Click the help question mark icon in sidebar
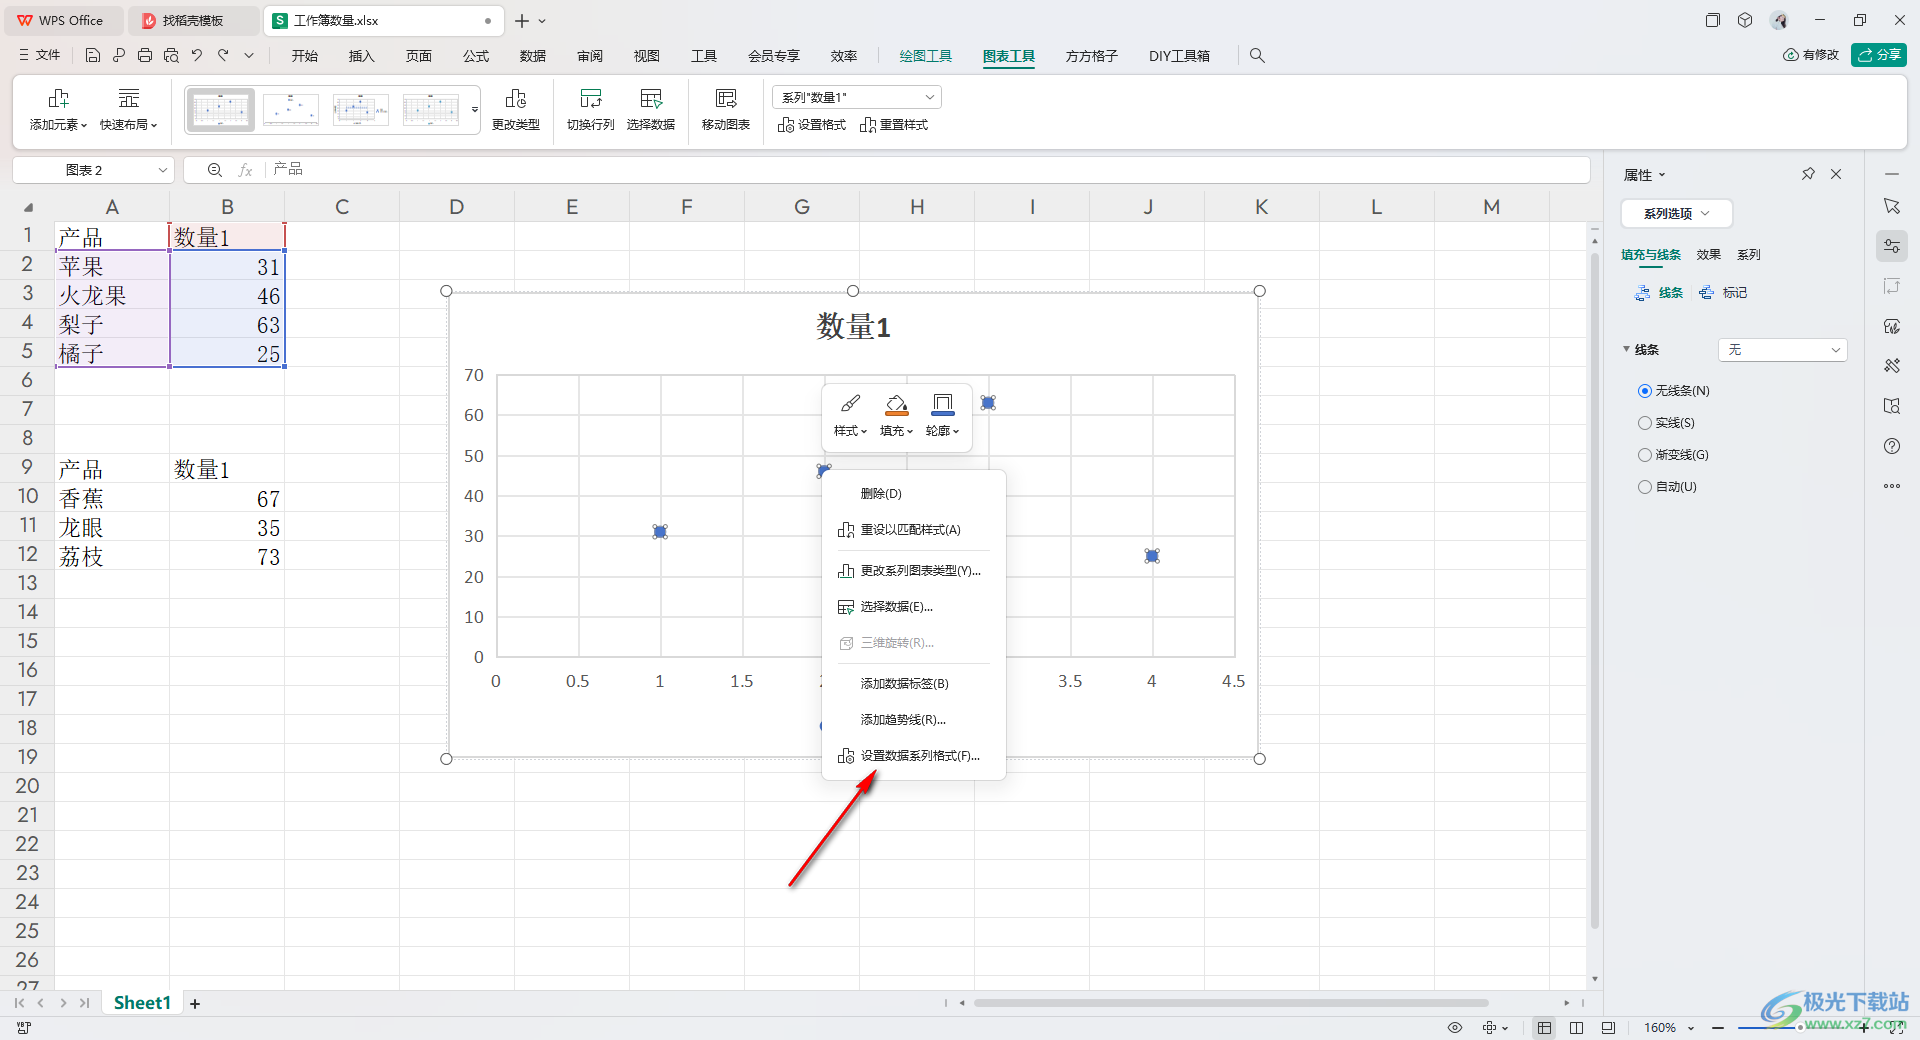The height and width of the screenshot is (1040, 1920). coord(1892,446)
